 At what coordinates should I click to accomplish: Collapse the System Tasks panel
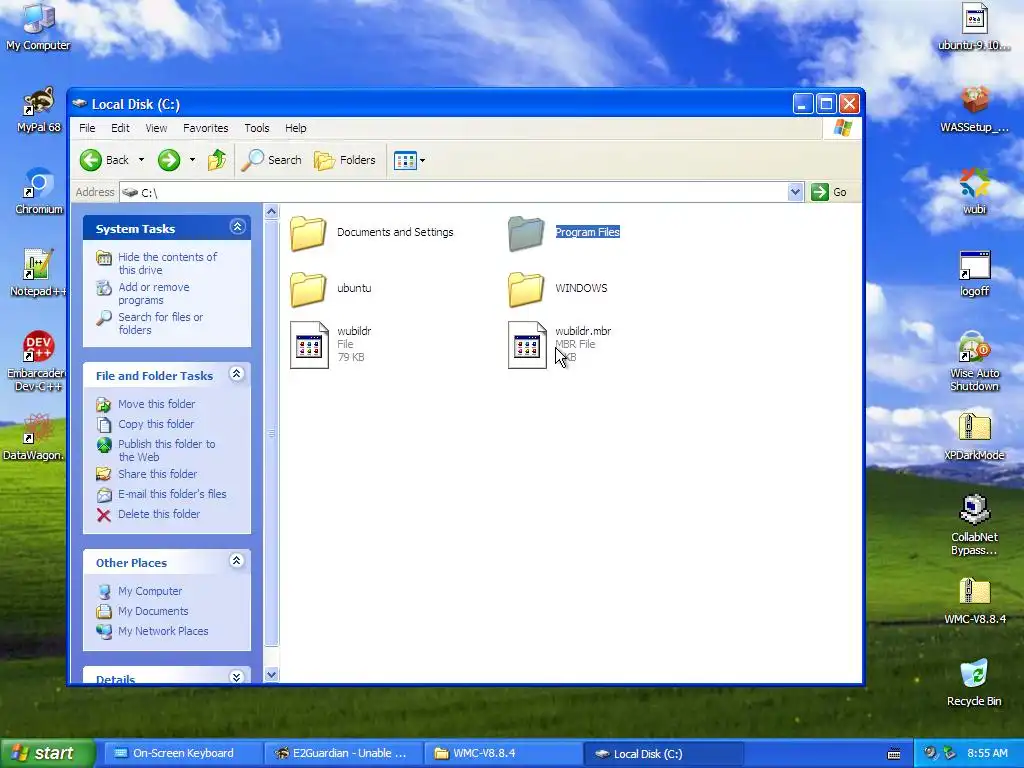(x=237, y=227)
